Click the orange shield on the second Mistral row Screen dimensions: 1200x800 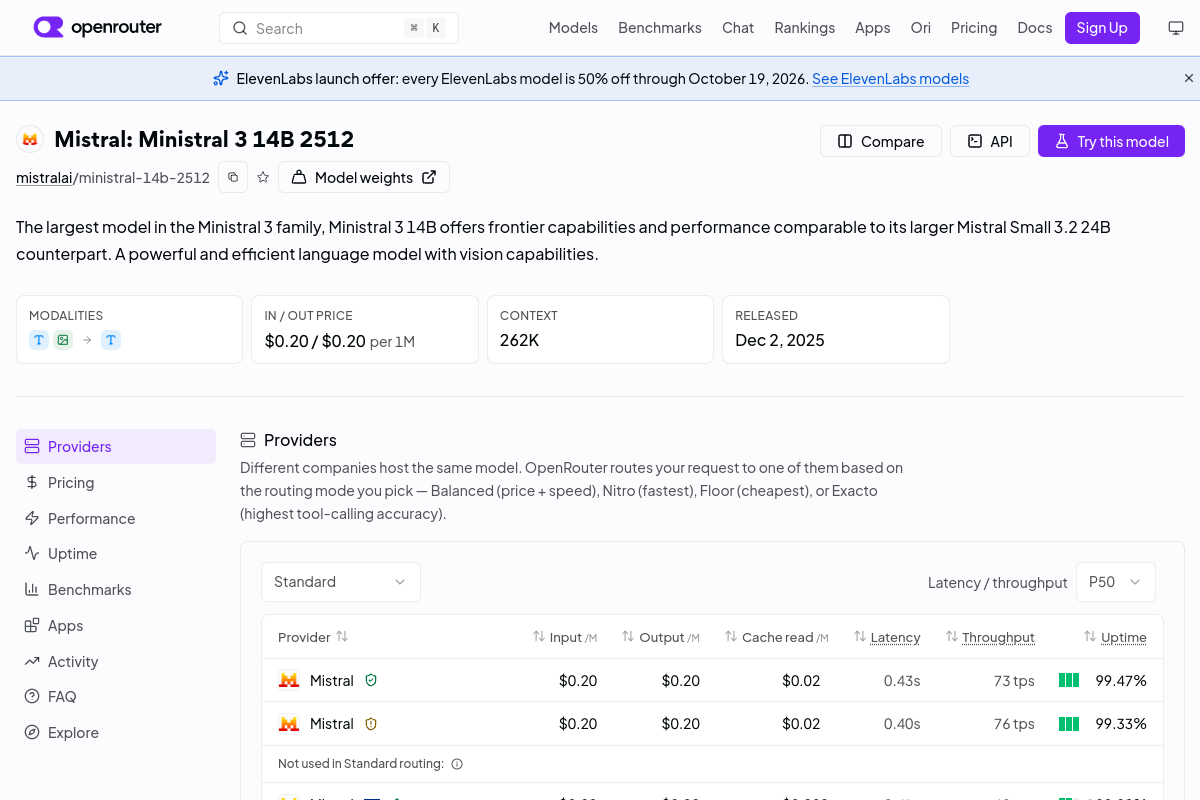(371, 723)
